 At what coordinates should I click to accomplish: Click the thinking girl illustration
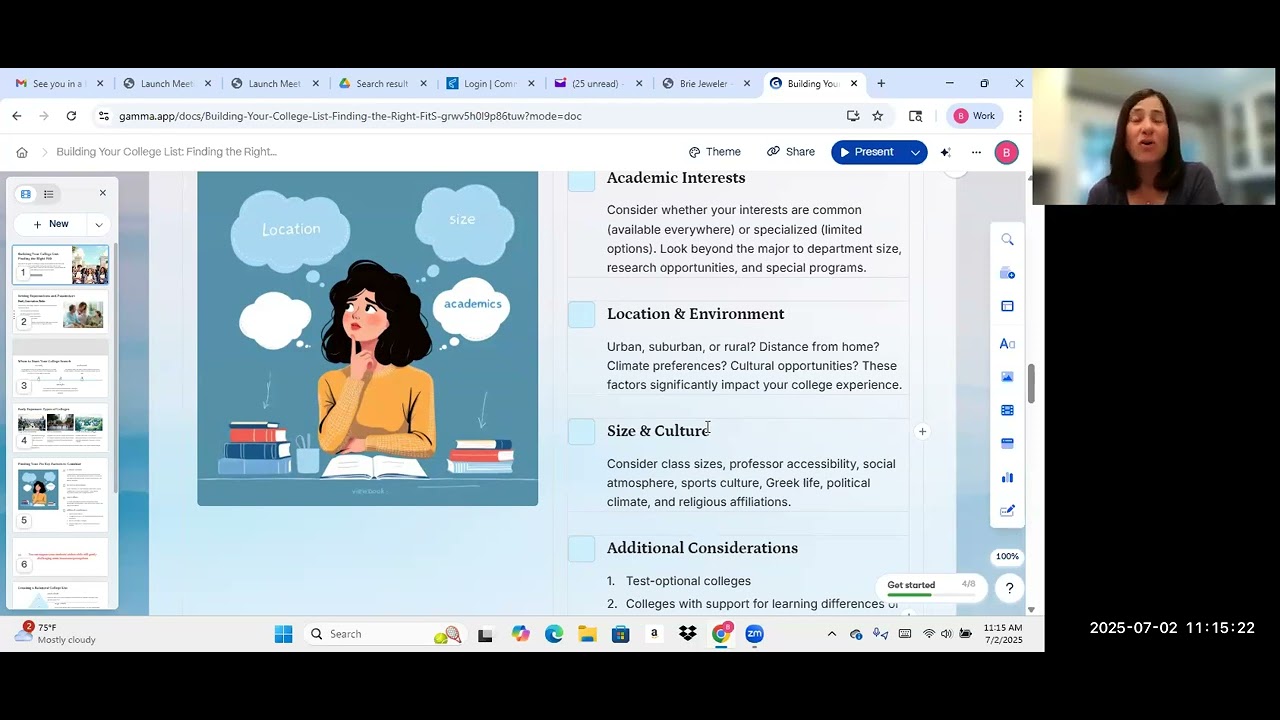pyautogui.click(x=367, y=338)
